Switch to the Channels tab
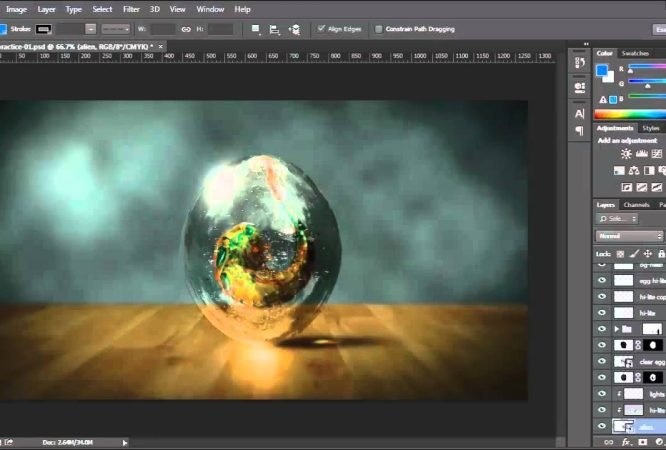The image size is (666, 450). [x=636, y=205]
